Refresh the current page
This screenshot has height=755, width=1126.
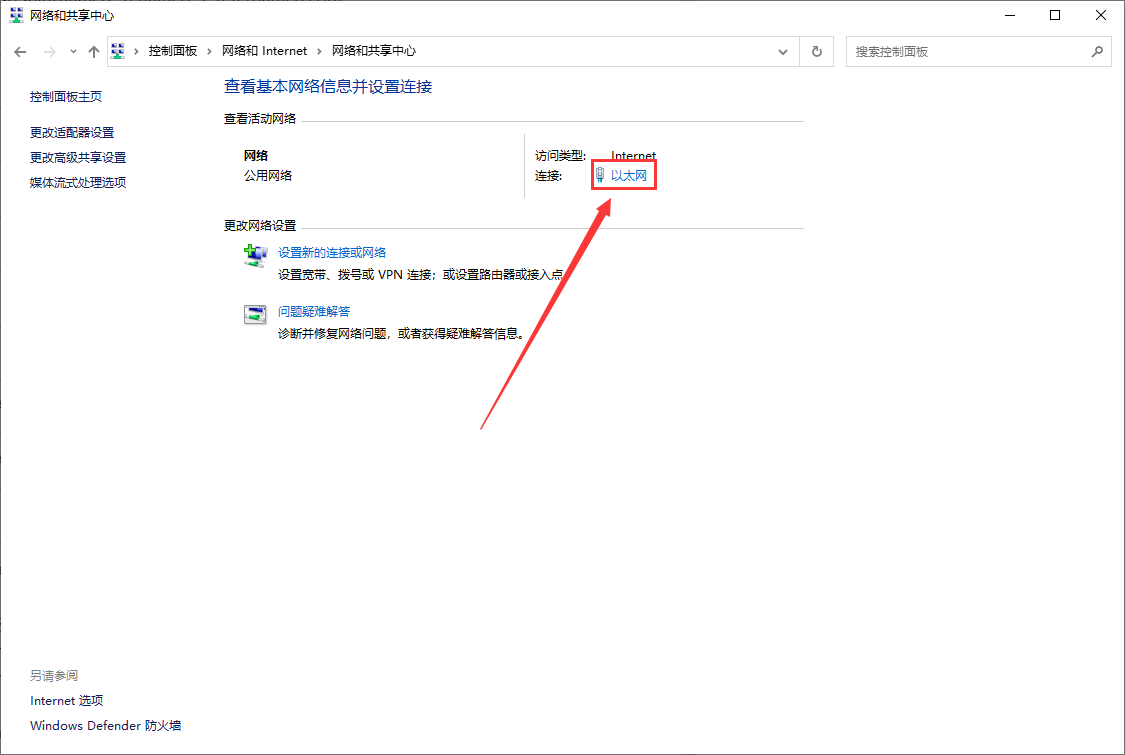pyautogui.click(x=816, y=52)
